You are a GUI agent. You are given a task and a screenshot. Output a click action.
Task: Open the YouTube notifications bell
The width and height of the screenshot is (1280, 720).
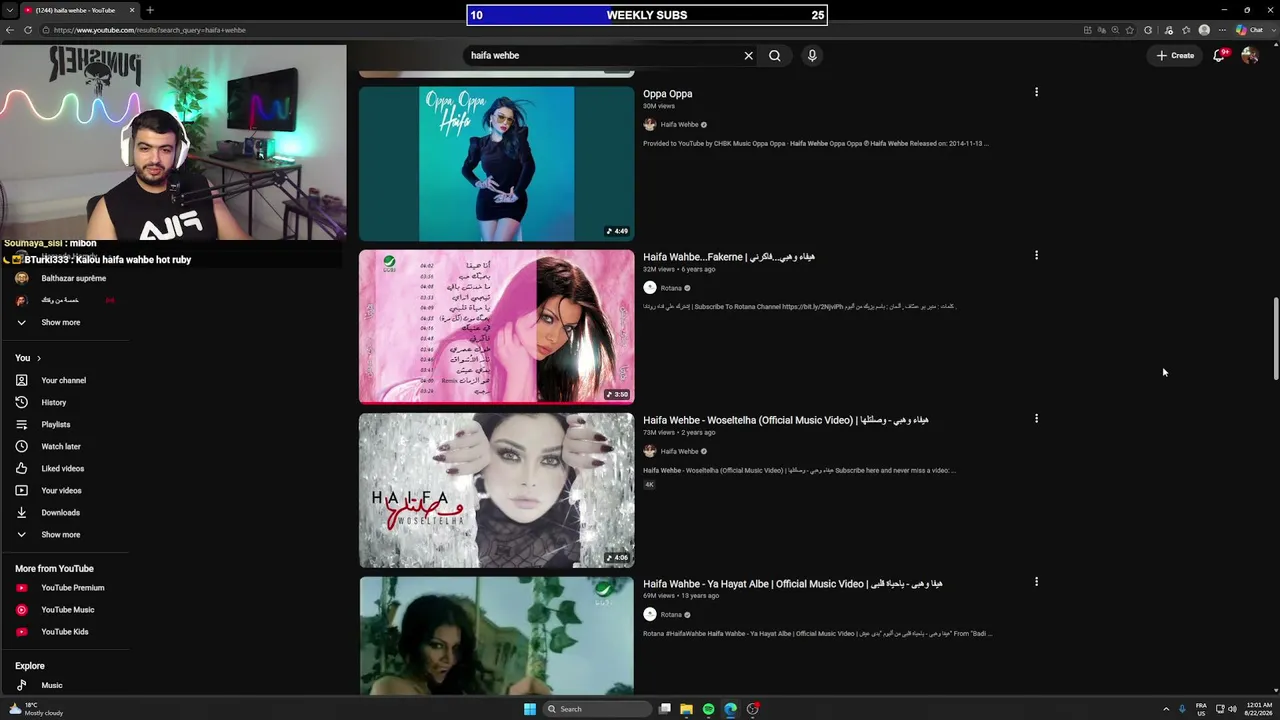[1219, 56]
